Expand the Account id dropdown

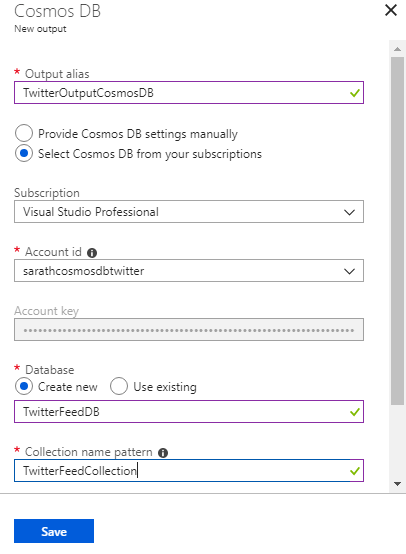pos(189,271)
